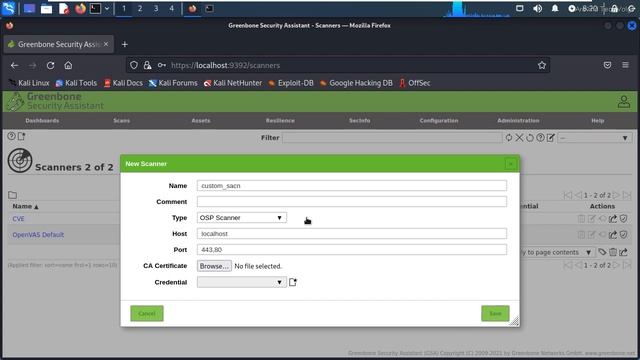Screen dimensions: 640x360
Task: Click the folder icon above Name column
Action: click(x=13, y=195)
